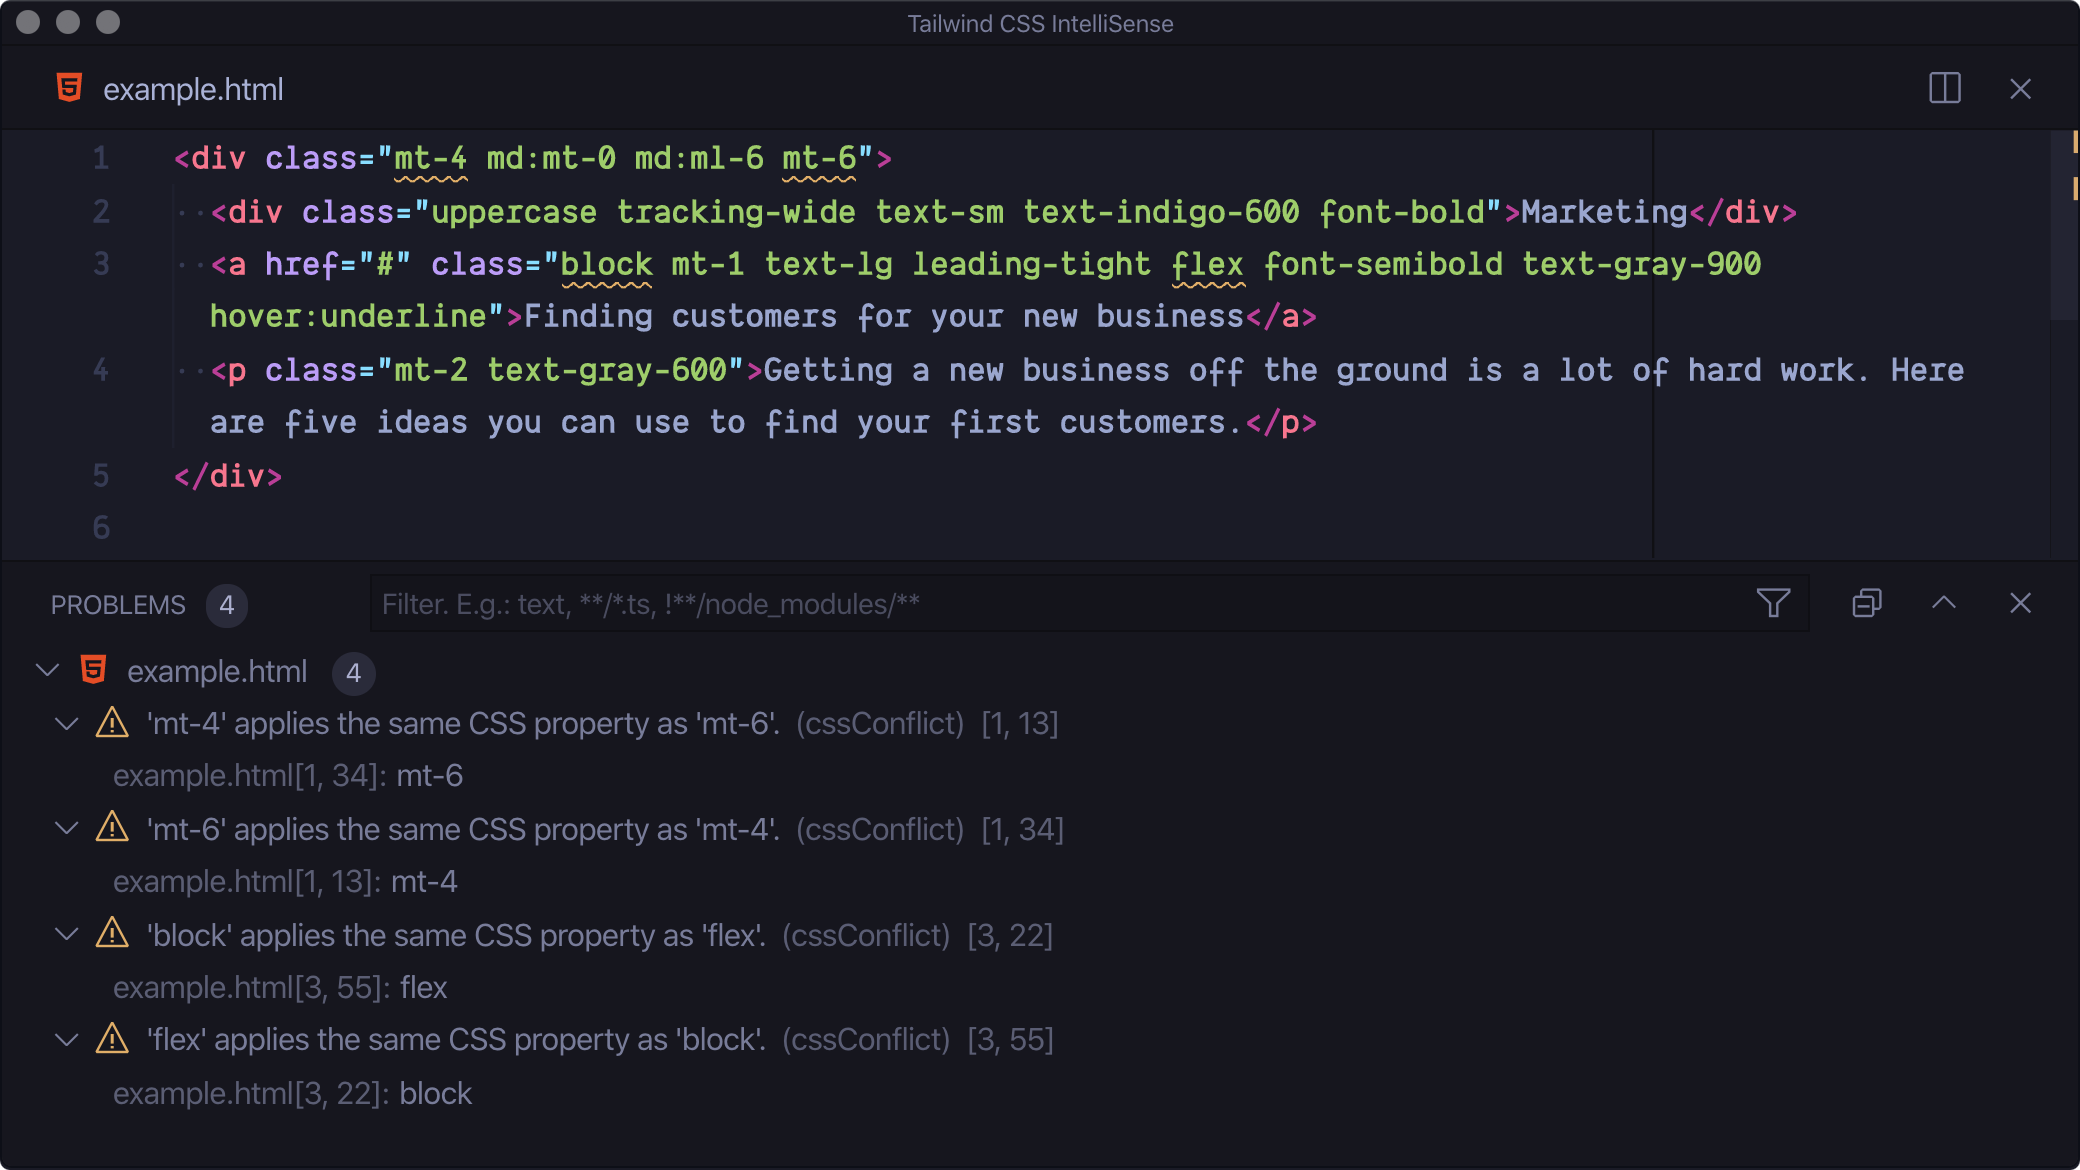Expand the 'flex' applies same property entry
The height and width of the screenshot is (1170, 2080).
66,1039
